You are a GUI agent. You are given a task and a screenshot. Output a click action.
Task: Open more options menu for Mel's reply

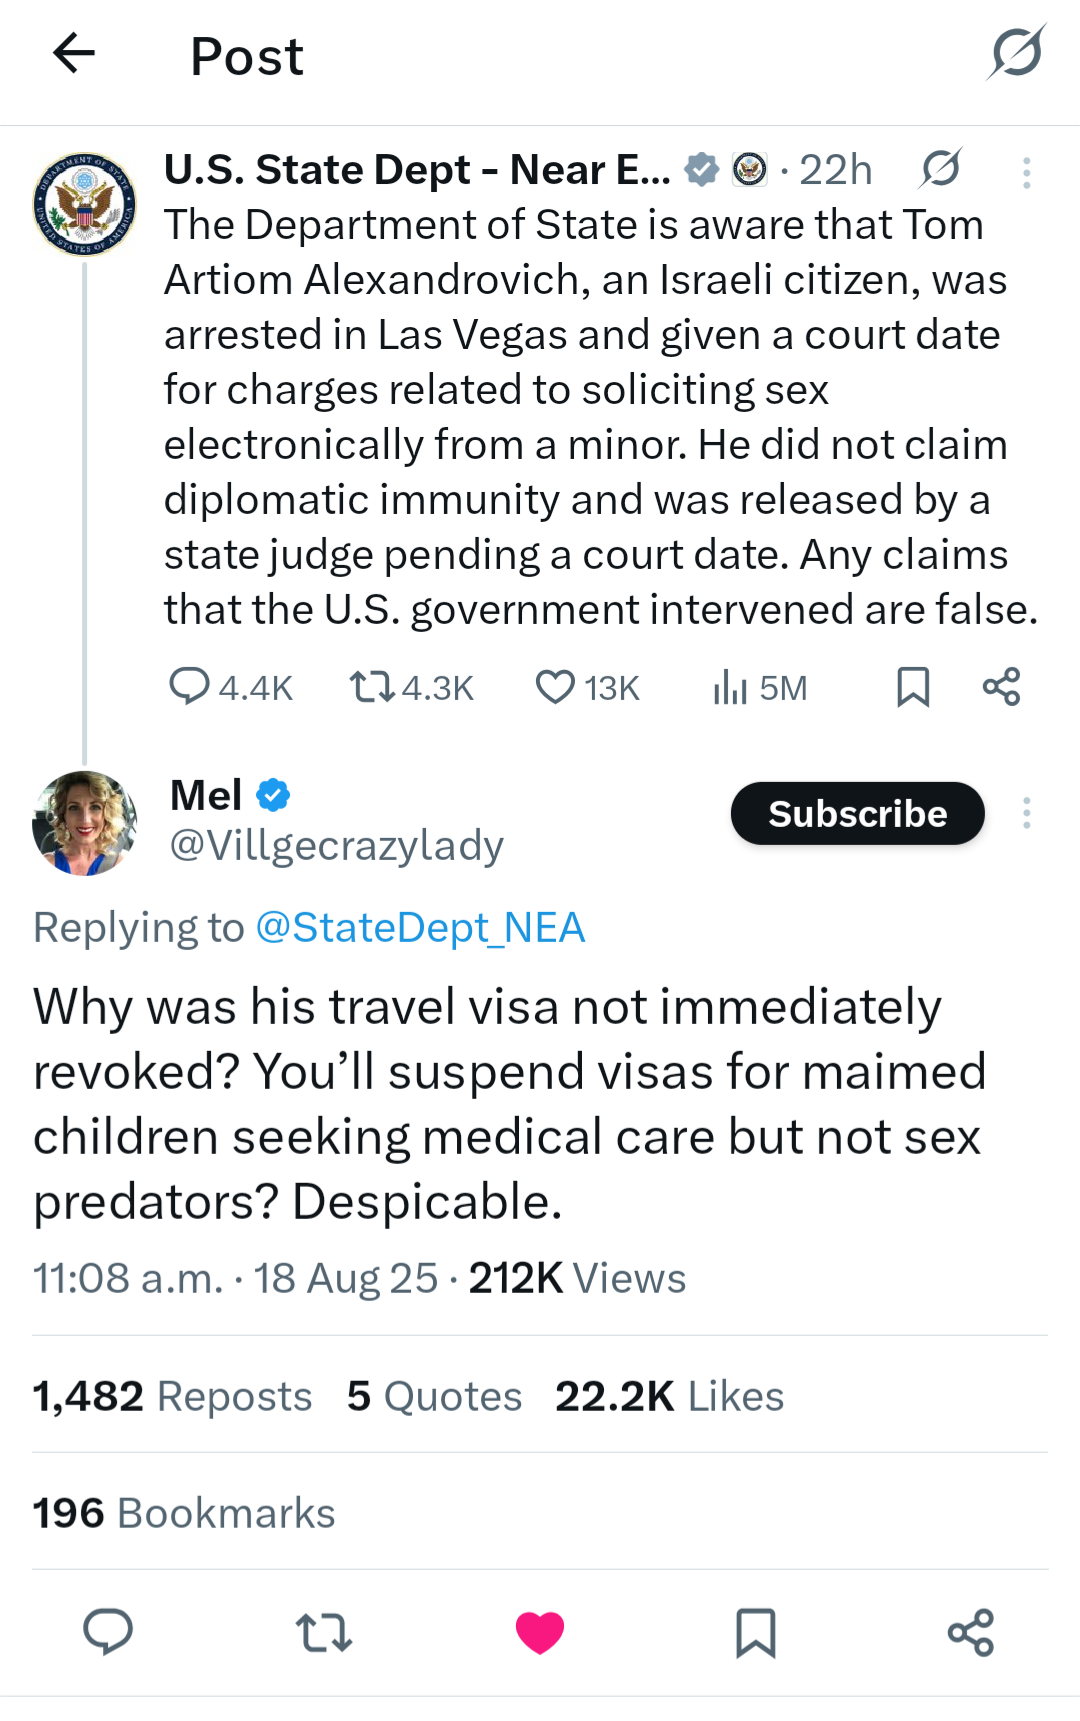pos(1026,813)
